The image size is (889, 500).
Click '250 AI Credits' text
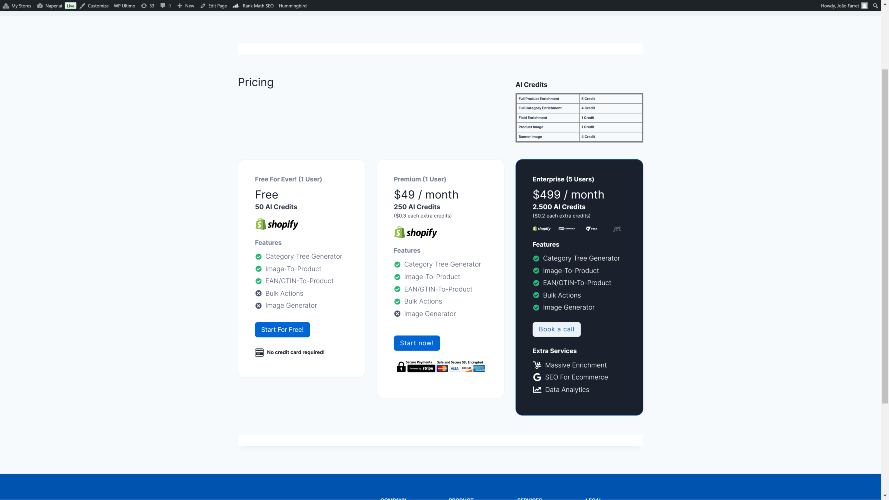tap(417, 207)
